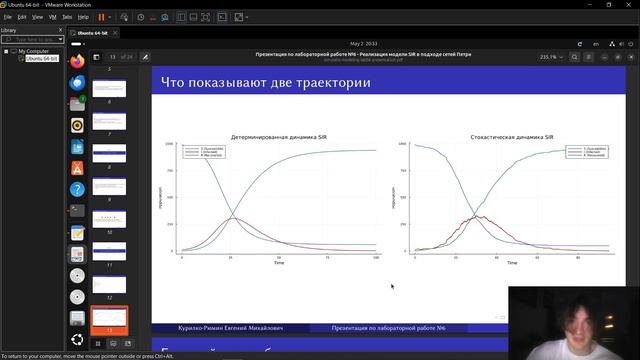Click the VMware pause (suspend) button
The height and width of the screenshot is (360, 640).
101,17
